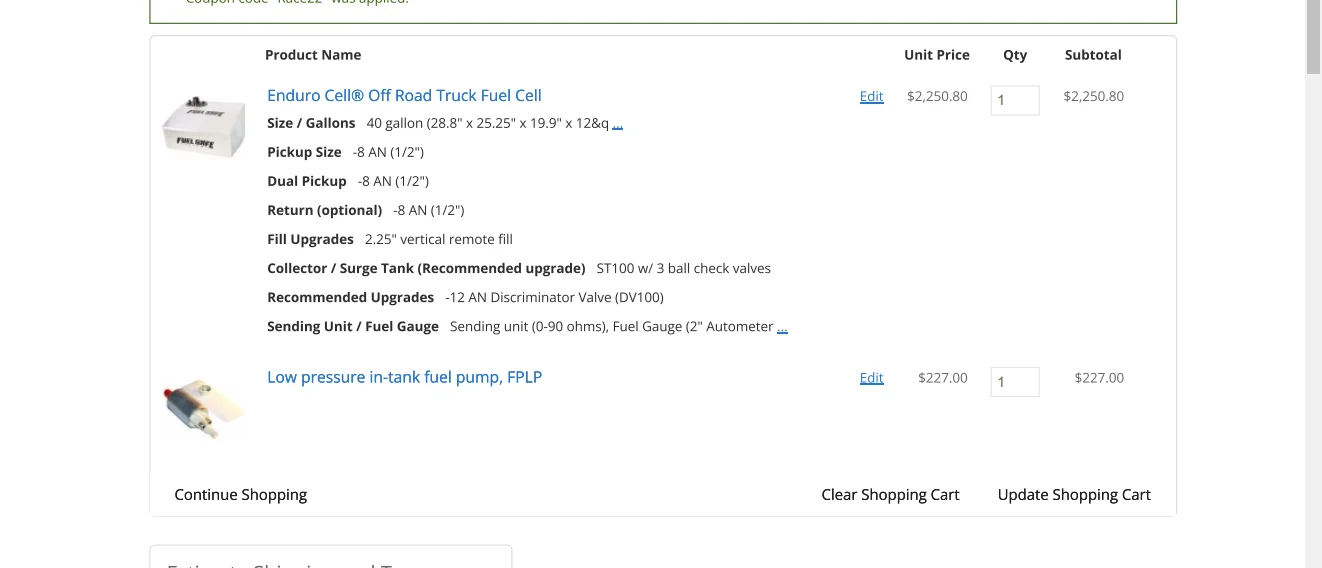Click the Unit Price column header
The image size is (1322, 568).
(x=936, y=55)
